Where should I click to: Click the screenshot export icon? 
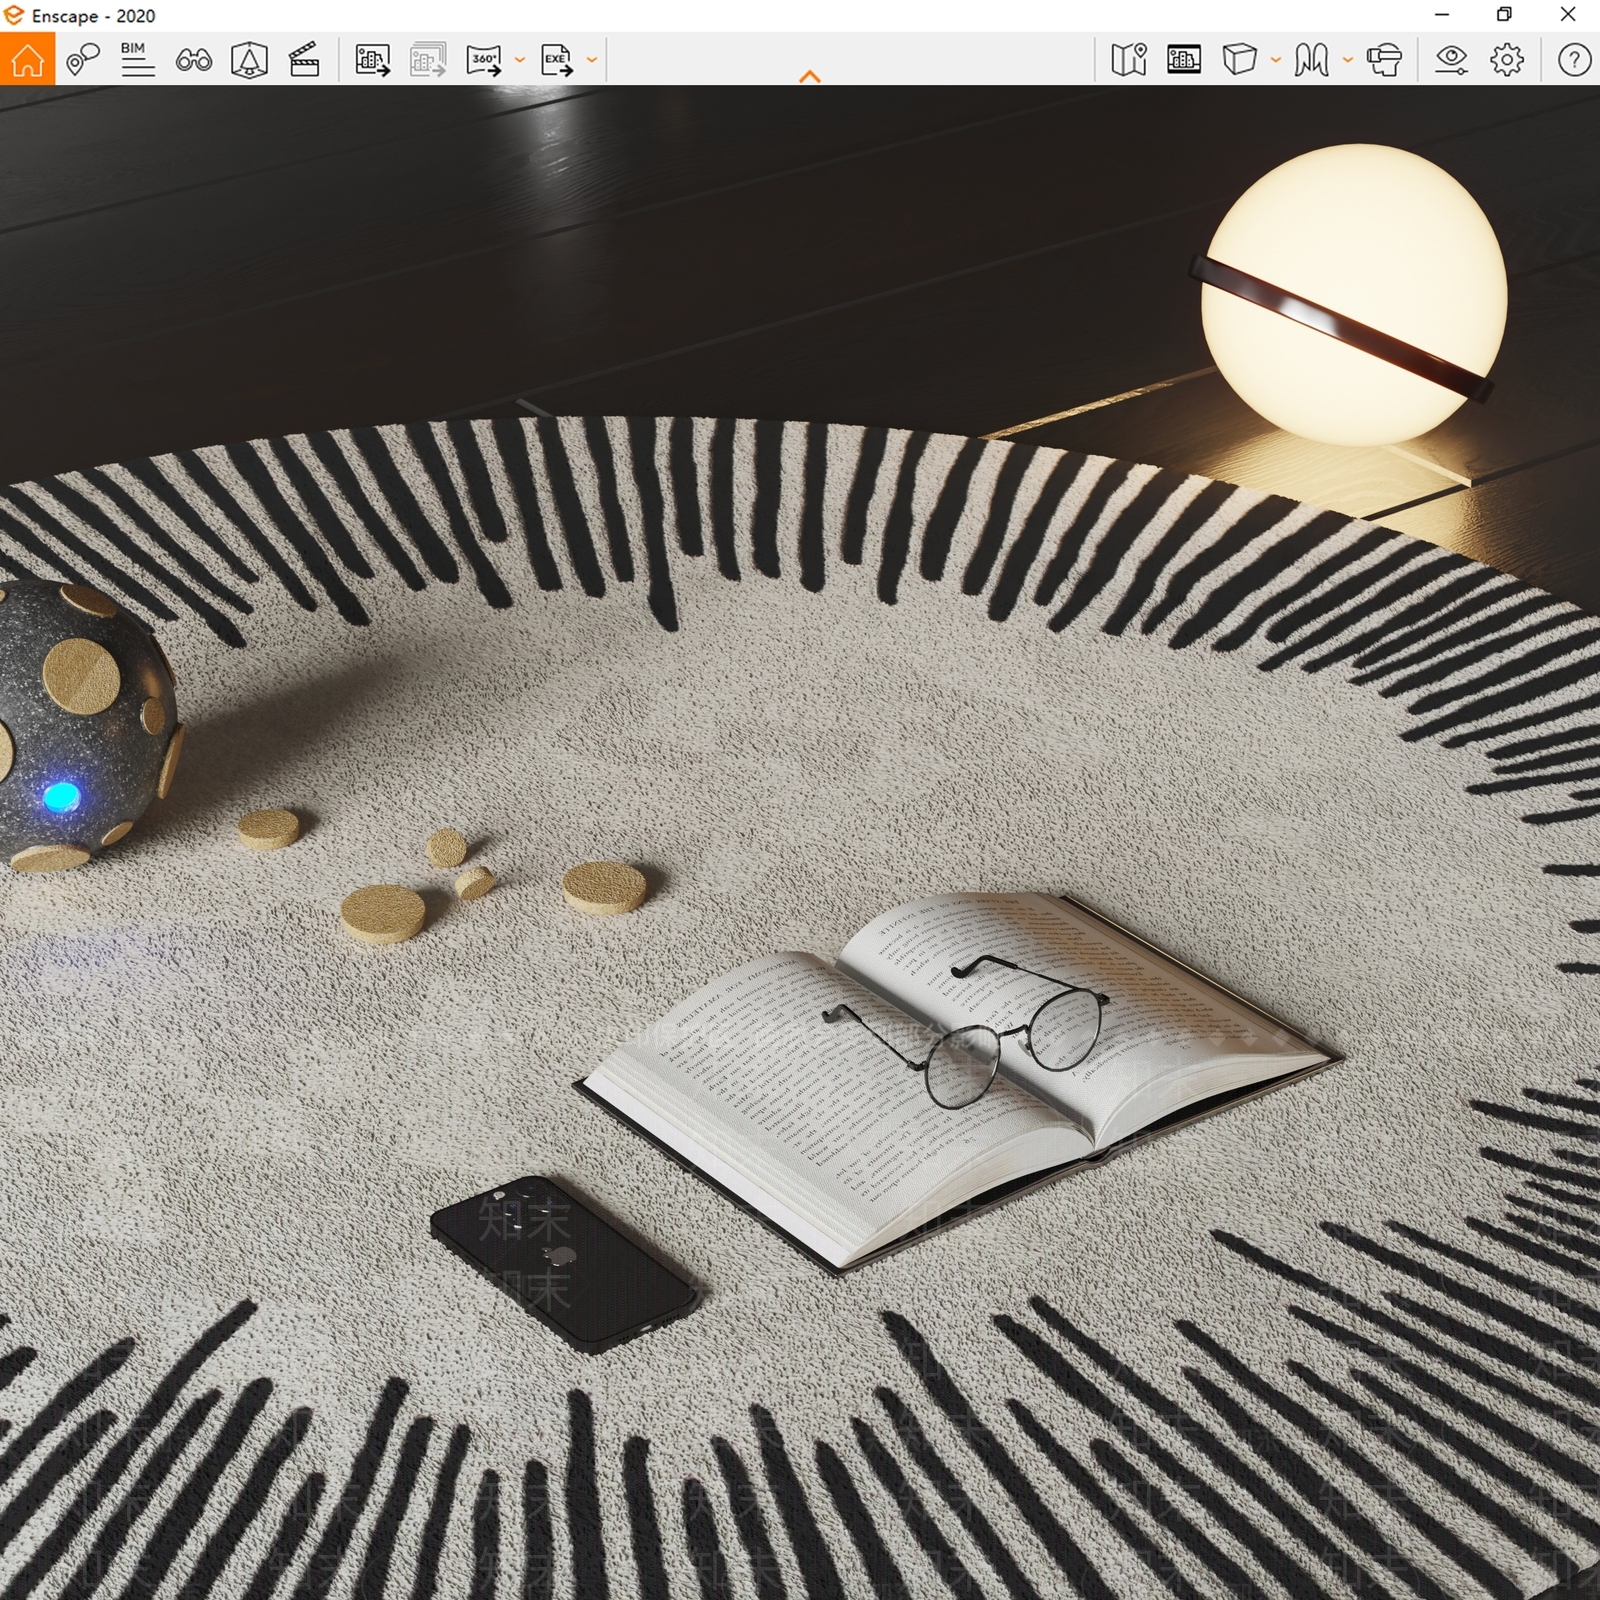click(x=373, y=60)
